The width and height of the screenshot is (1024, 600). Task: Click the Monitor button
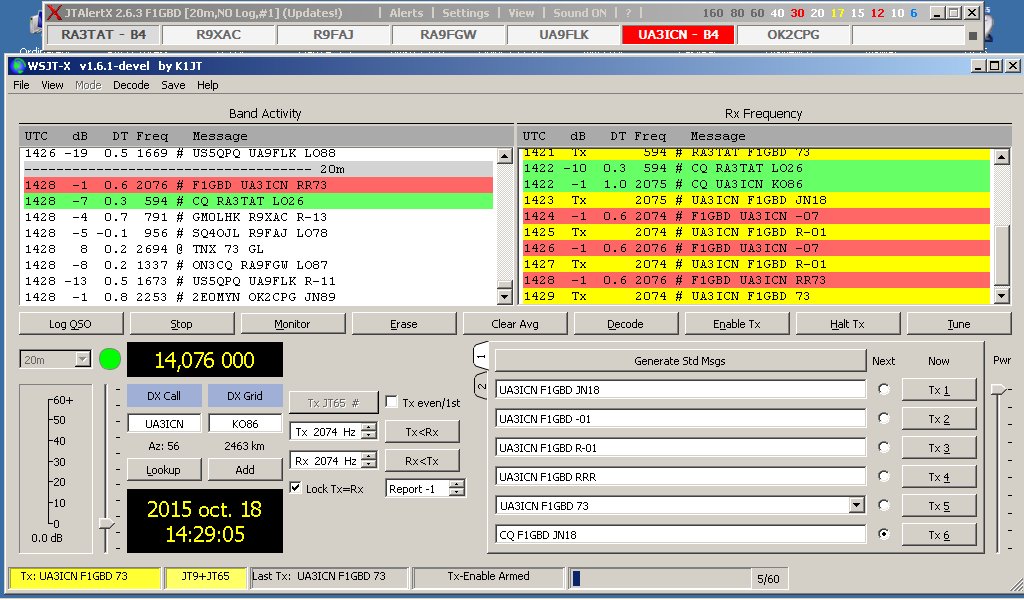click(x=292, y=324)
